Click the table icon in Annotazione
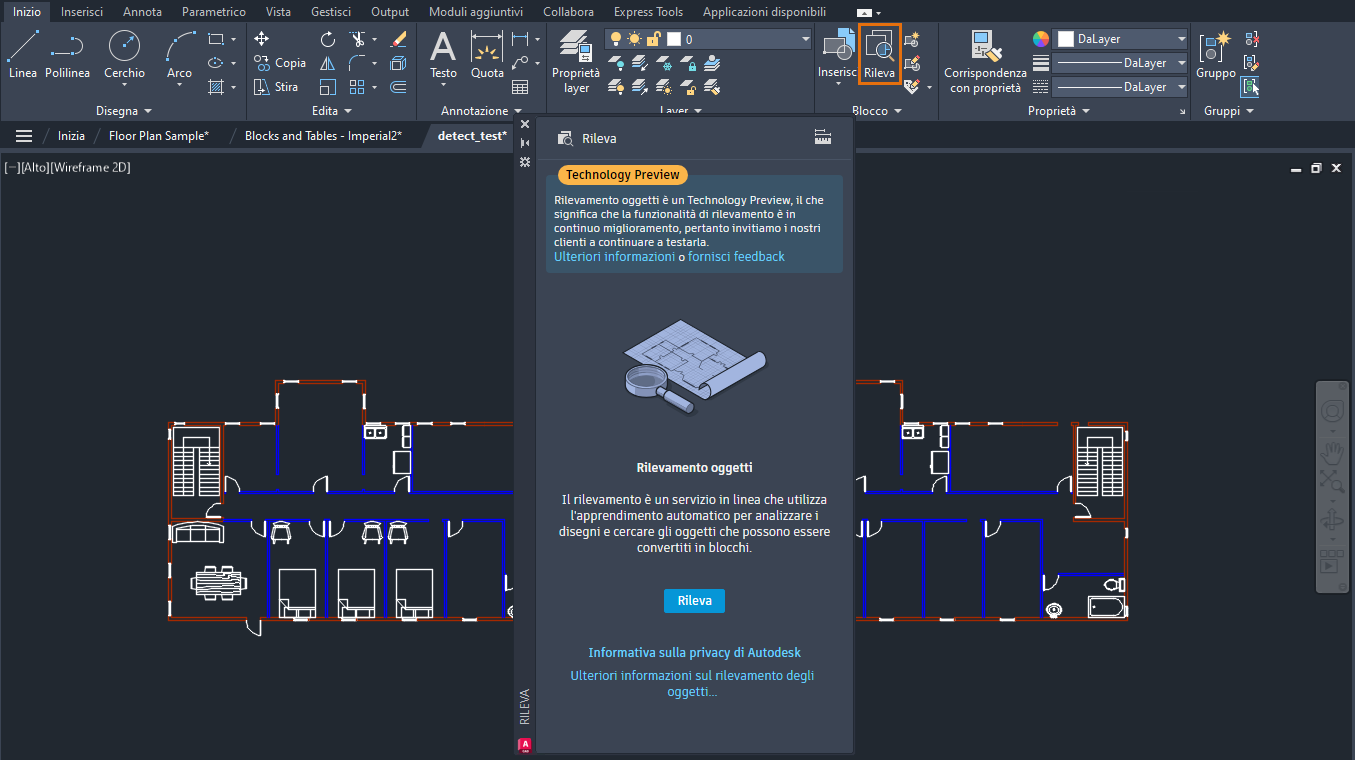The height and width of the screenshot is (760, 1355). pyautogui.click(x=519, y=87)
